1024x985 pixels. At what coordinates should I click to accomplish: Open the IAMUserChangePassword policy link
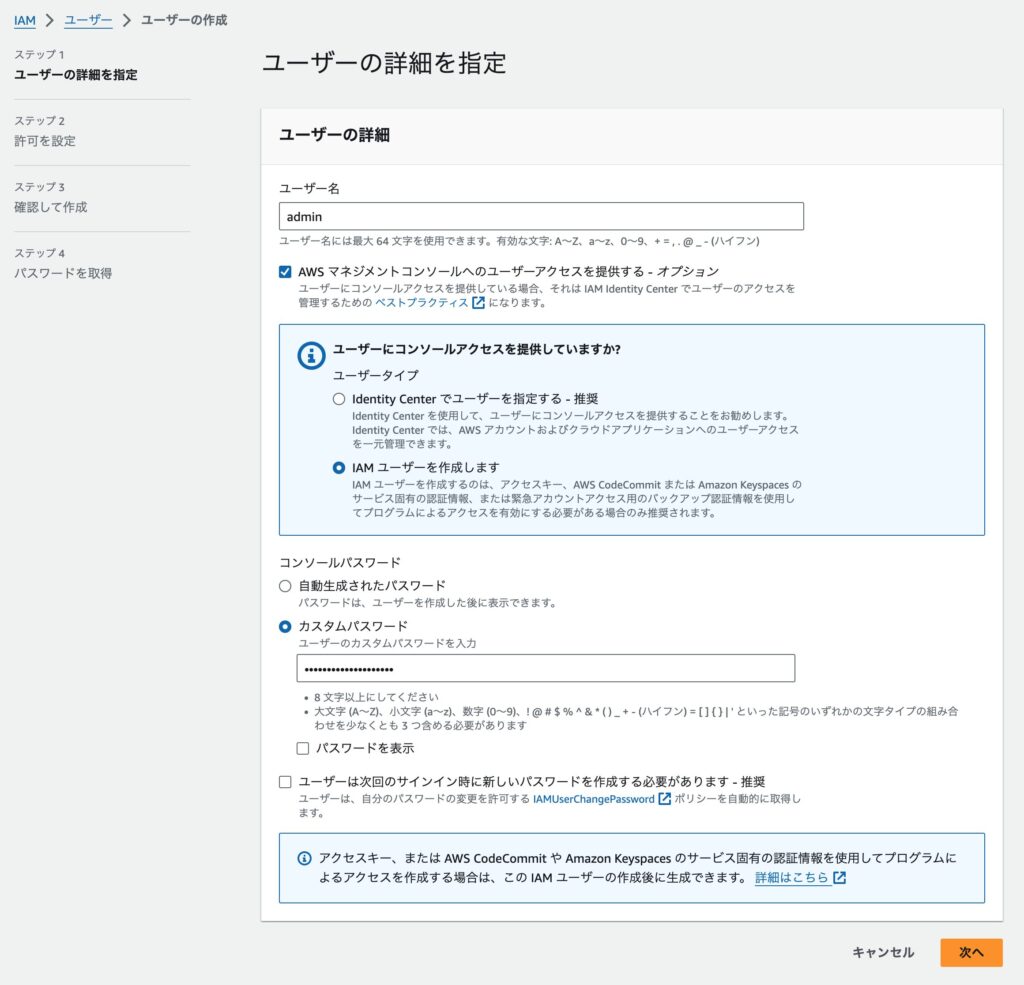click(x=594, y=799)
